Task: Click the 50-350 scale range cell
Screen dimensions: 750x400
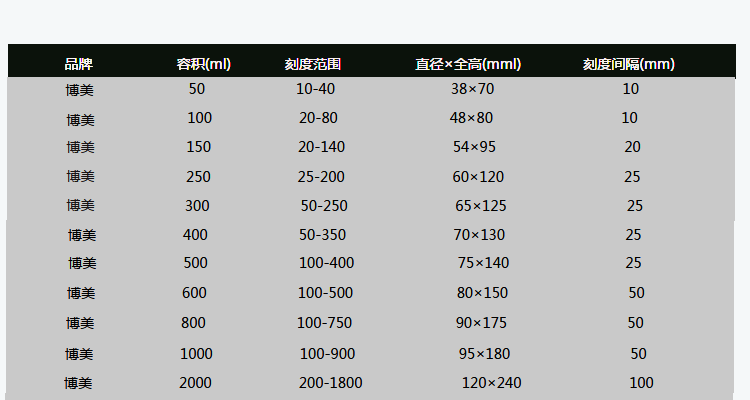Action: point(322,235)
